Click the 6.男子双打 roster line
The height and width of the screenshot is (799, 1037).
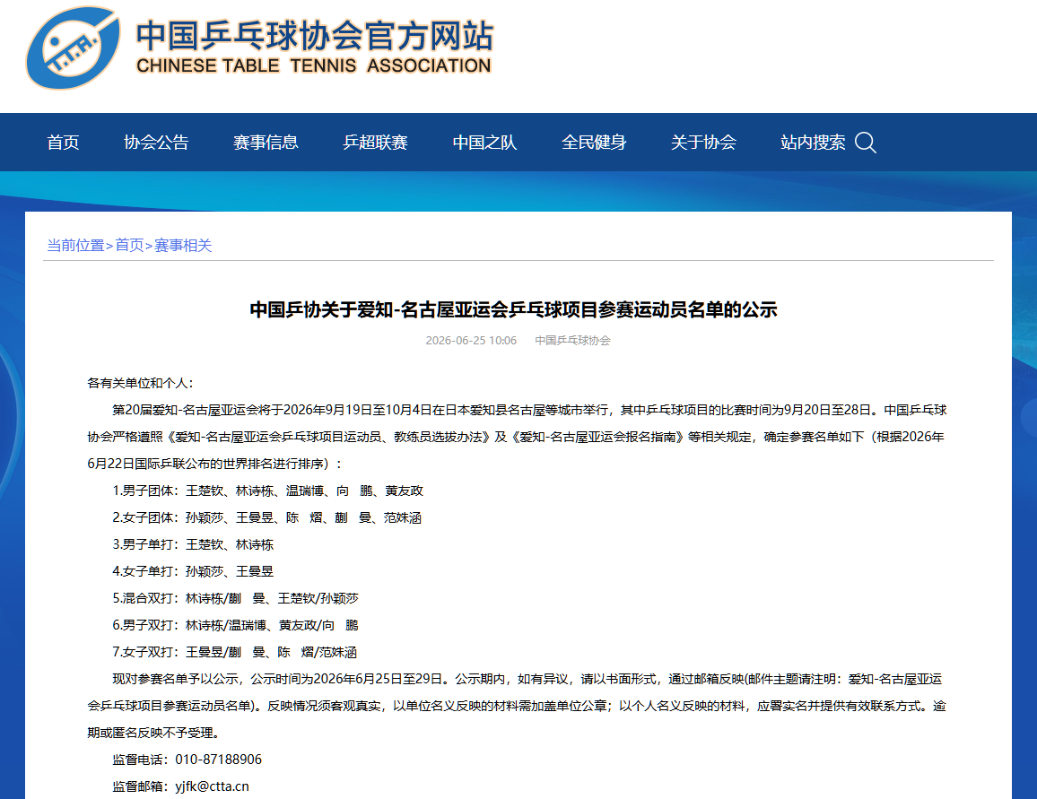[x=235, y=625]
